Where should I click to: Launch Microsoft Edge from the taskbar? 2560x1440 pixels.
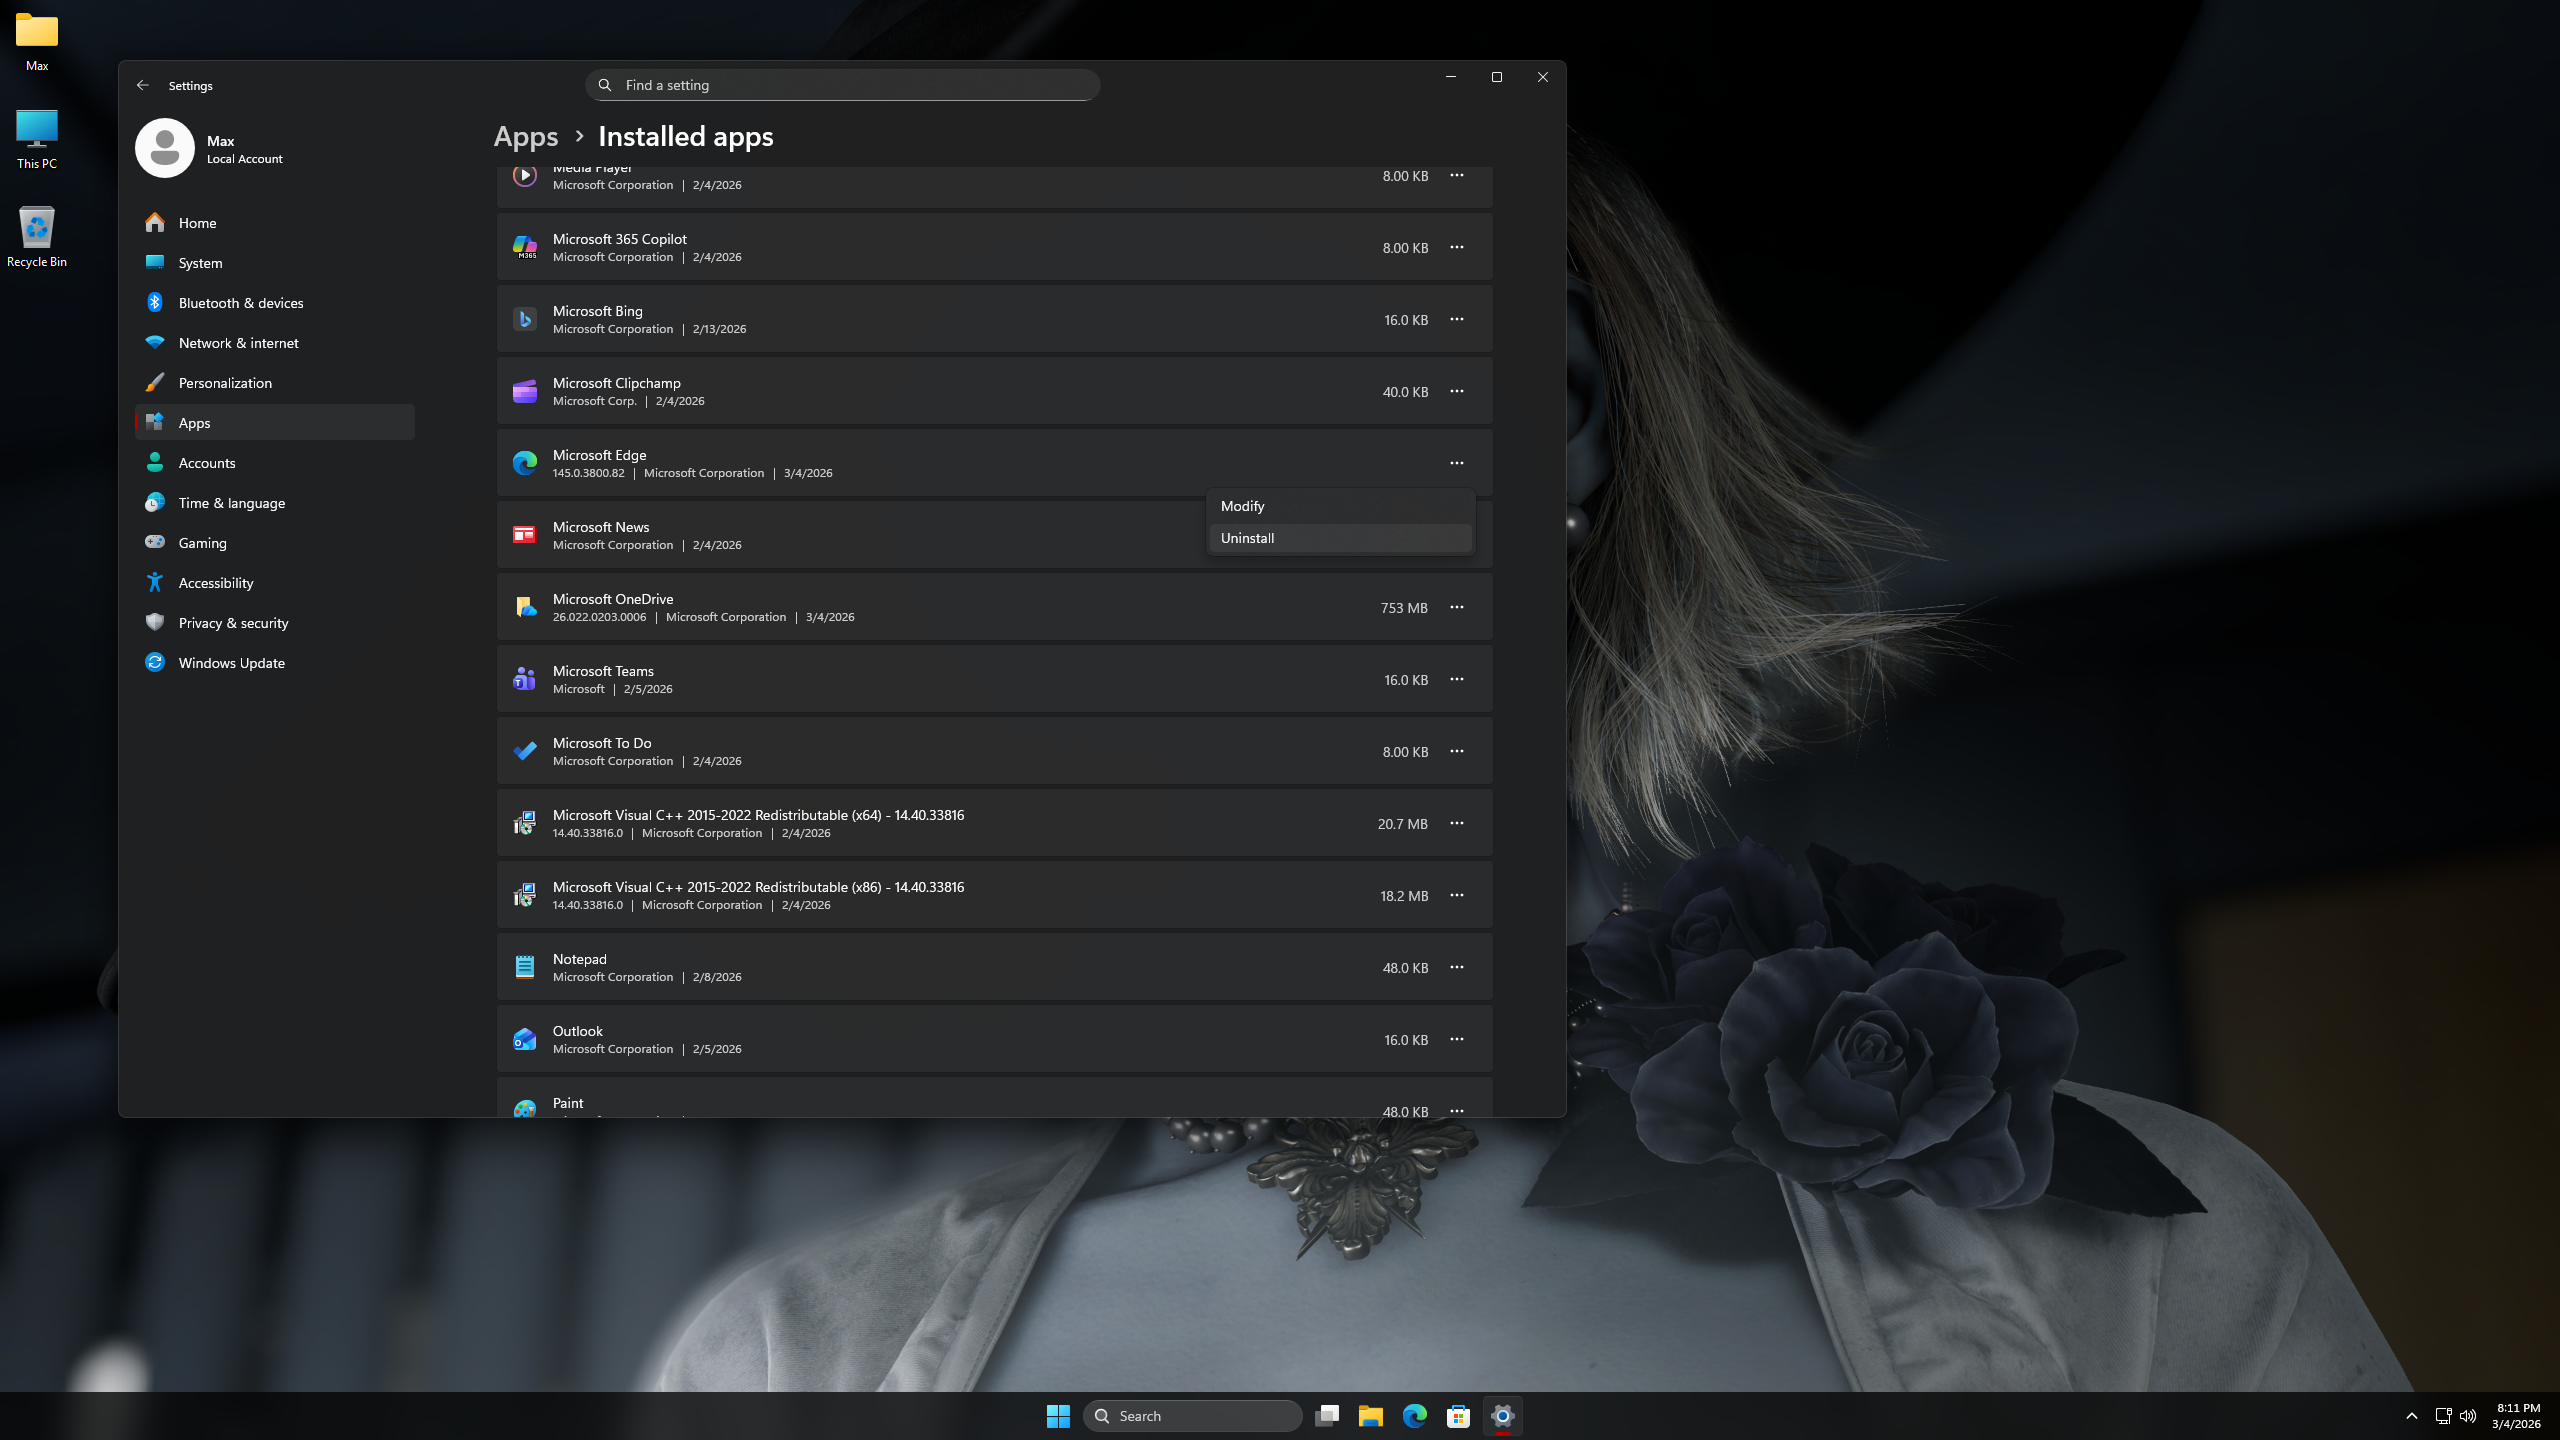coord(1415,1416)
